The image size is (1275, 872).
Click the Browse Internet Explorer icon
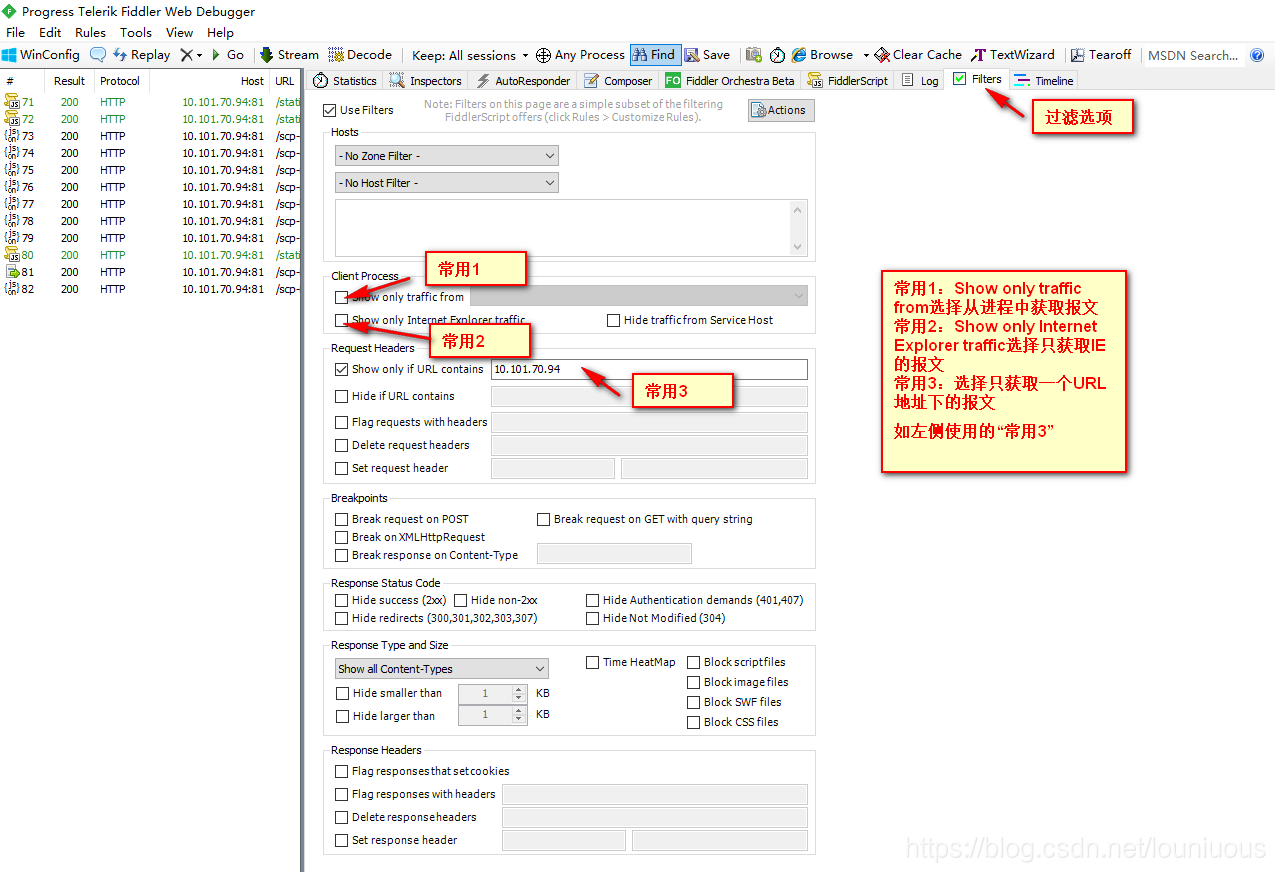[799, 55]
